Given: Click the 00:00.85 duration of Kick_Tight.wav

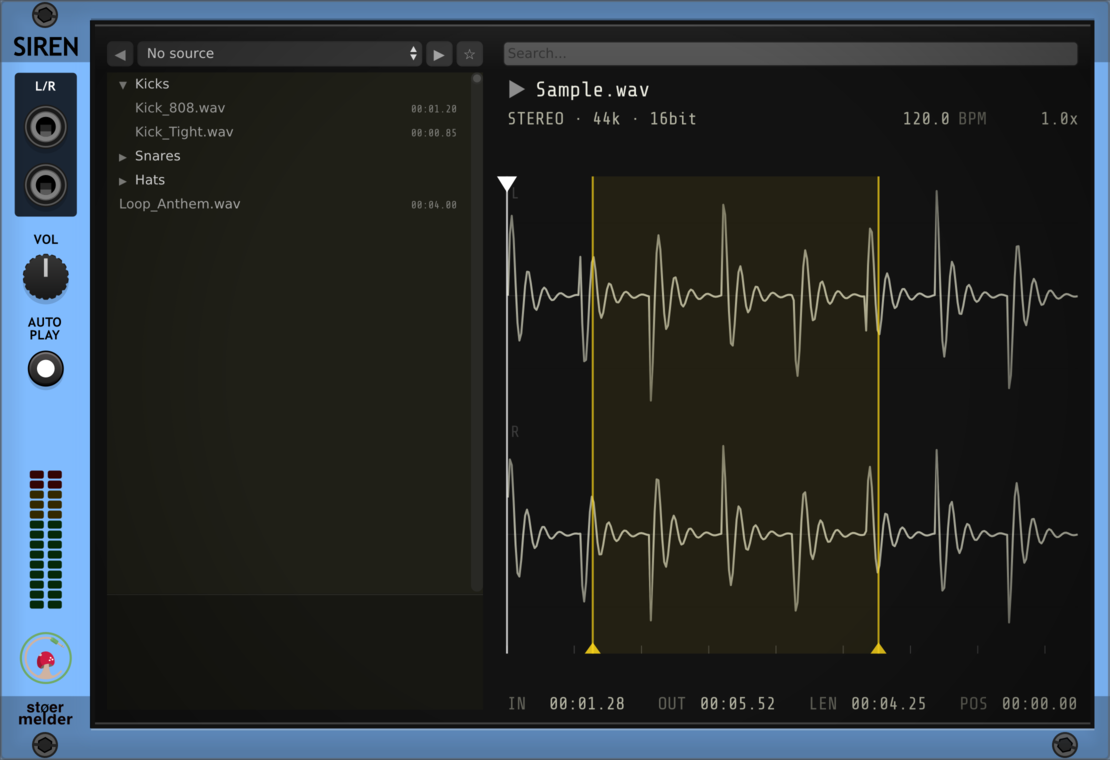Looking at the screenshot, I should point(434,133).
